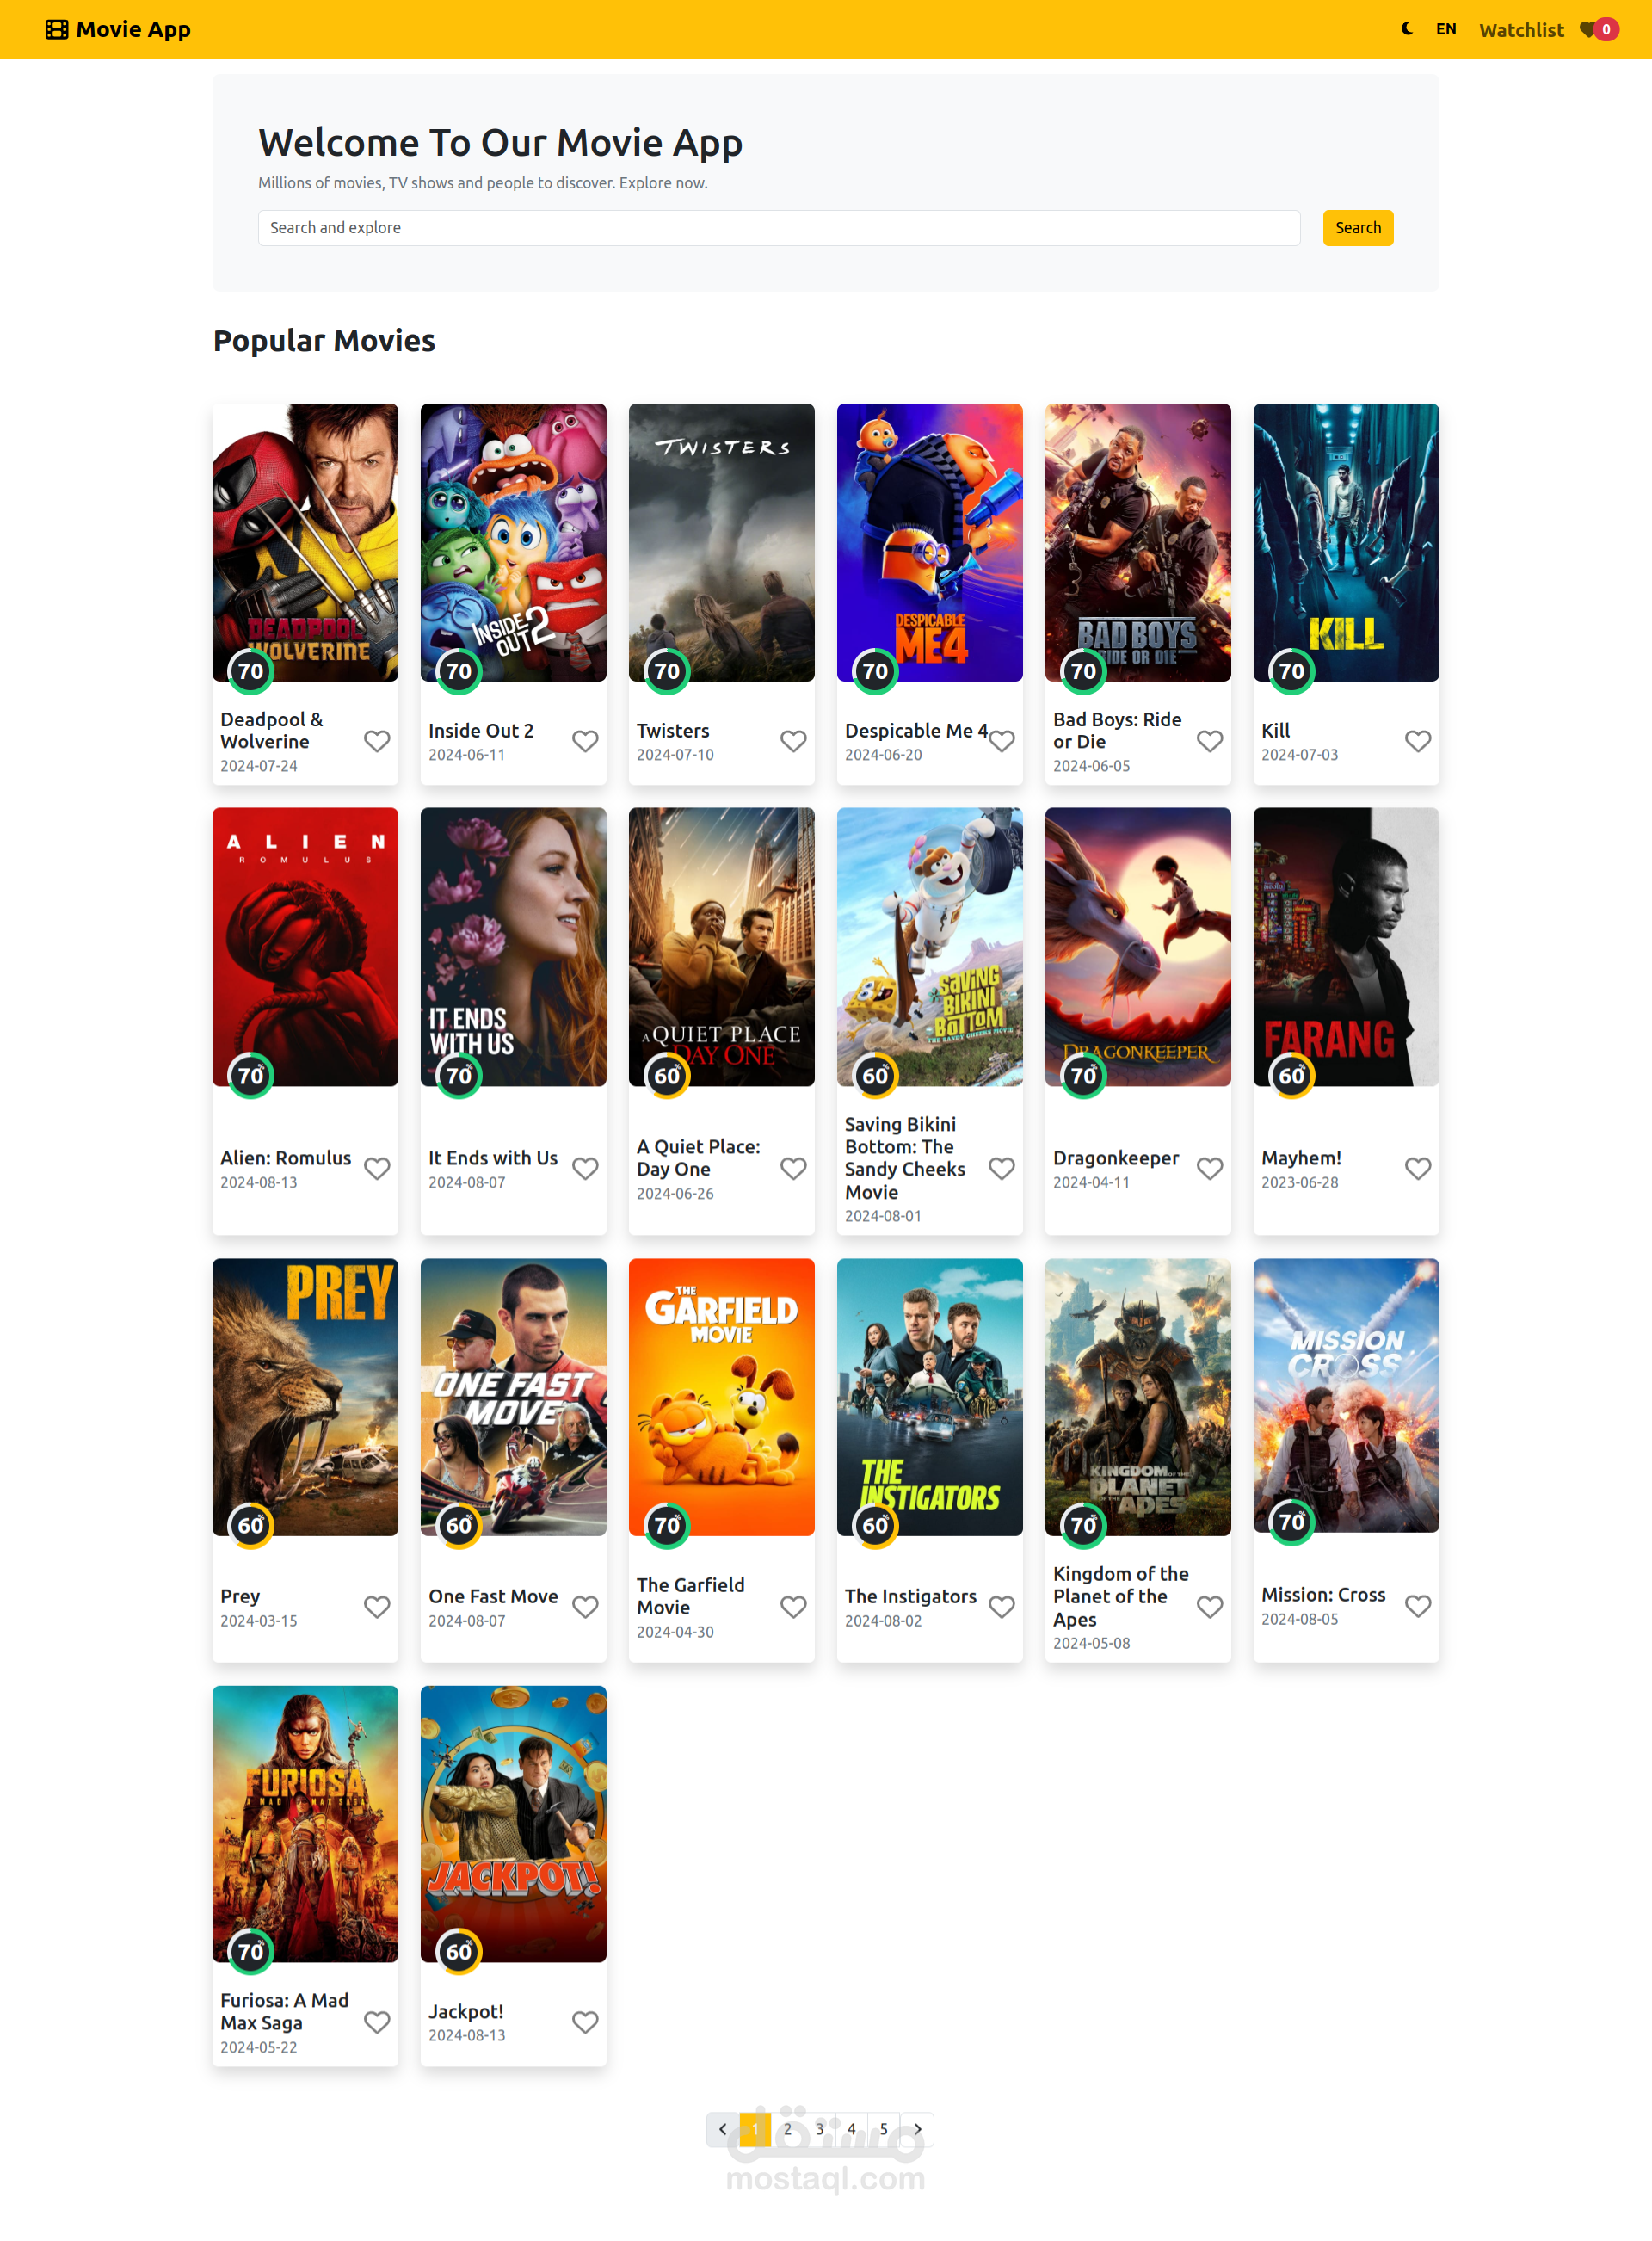The image size is (1652, 2241).
Task: Click the yellow Search button
Action: 1358,228
